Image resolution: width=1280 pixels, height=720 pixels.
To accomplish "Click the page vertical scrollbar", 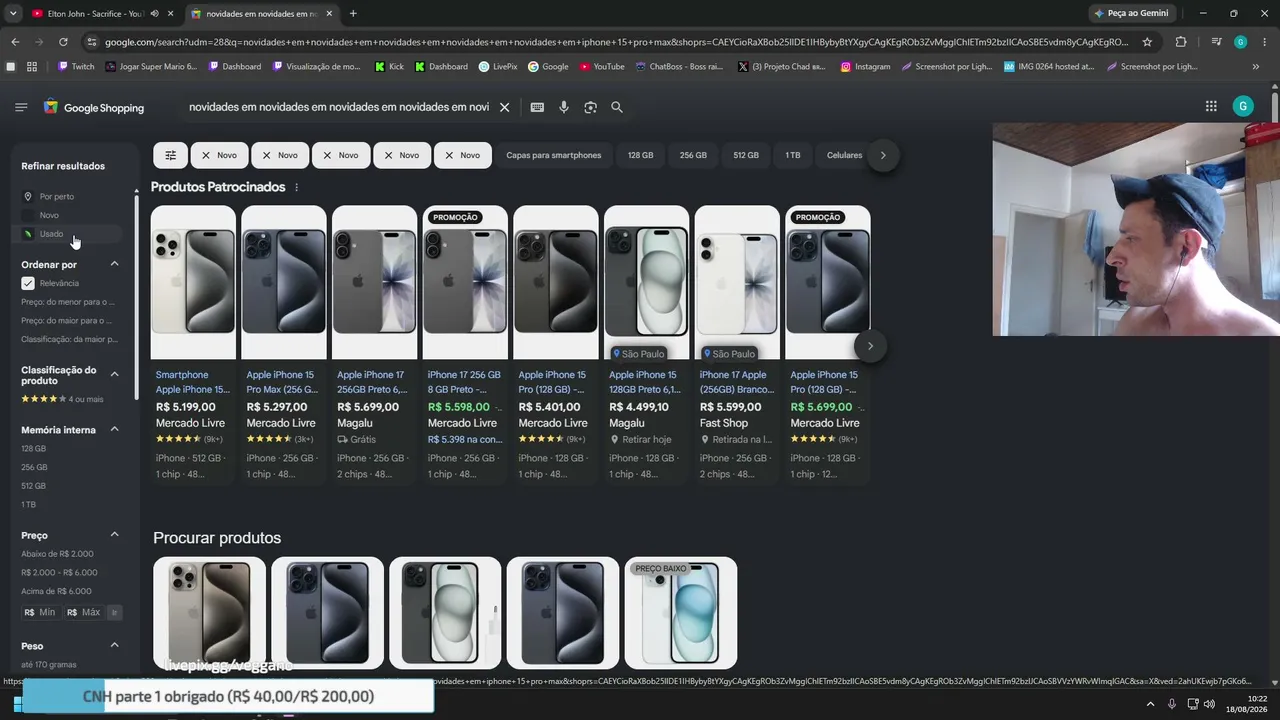I will click(x=1275, y=105).
